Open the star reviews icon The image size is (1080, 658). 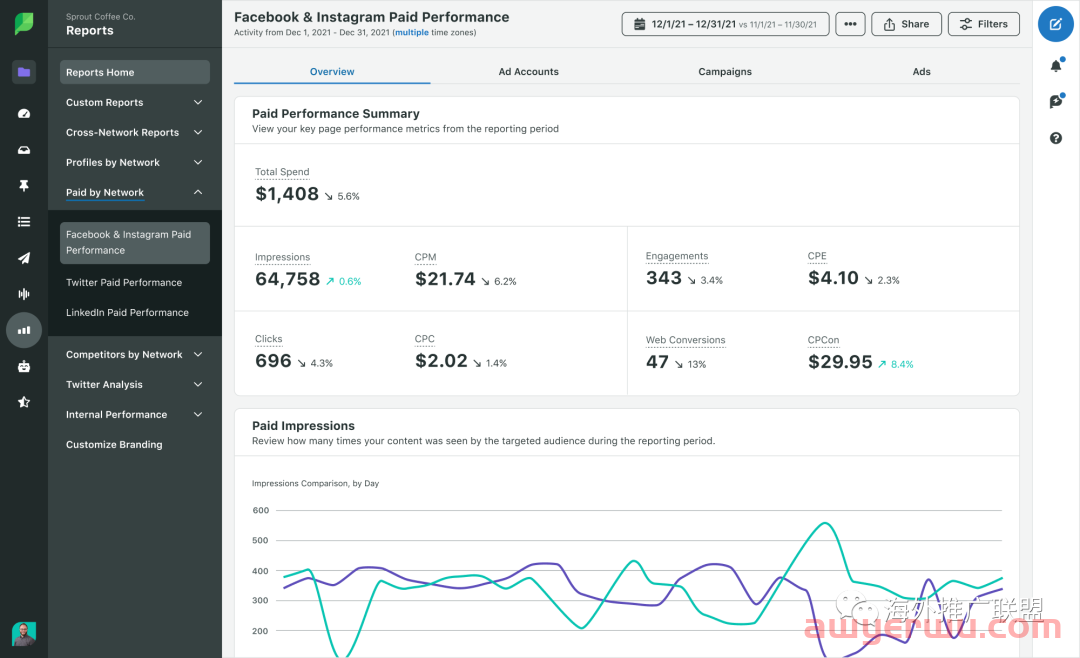pos(24,402)
